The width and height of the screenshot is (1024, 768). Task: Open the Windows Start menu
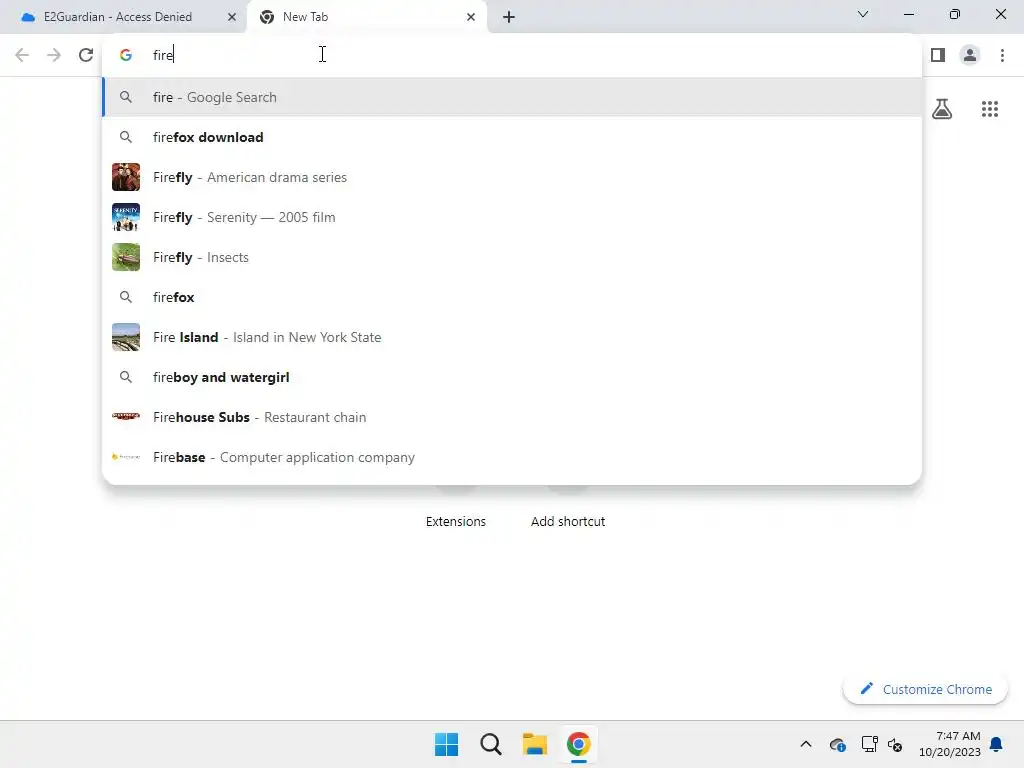[447, 744]
